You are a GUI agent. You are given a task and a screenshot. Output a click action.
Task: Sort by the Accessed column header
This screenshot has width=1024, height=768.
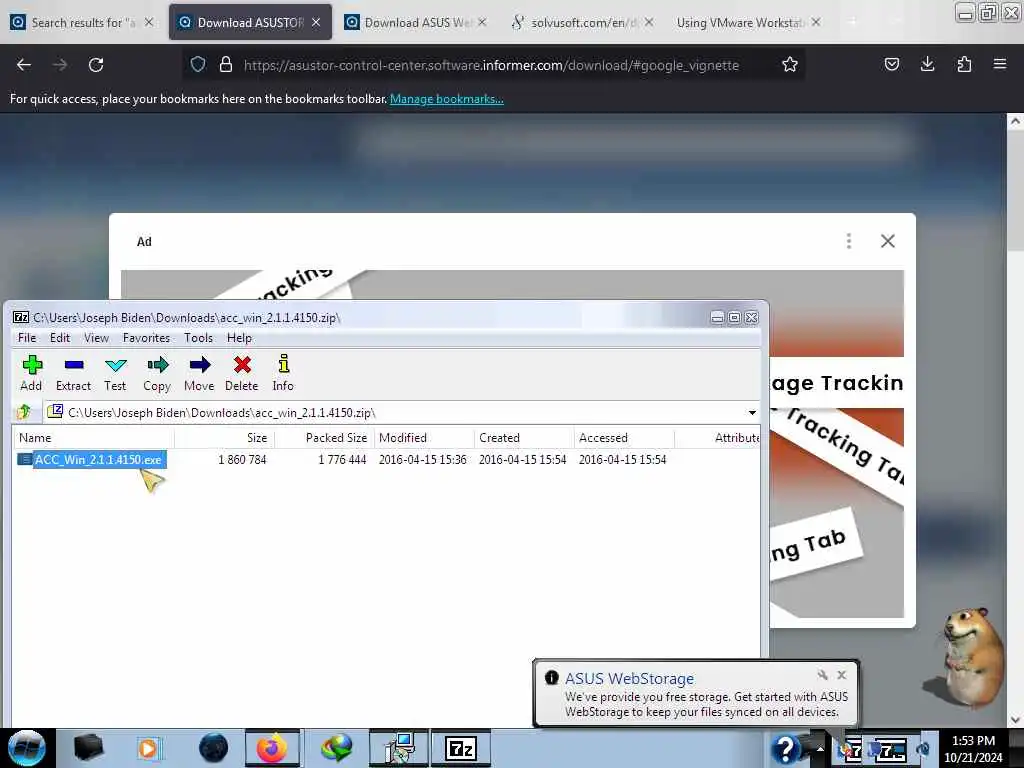click(x=624, y=438)
